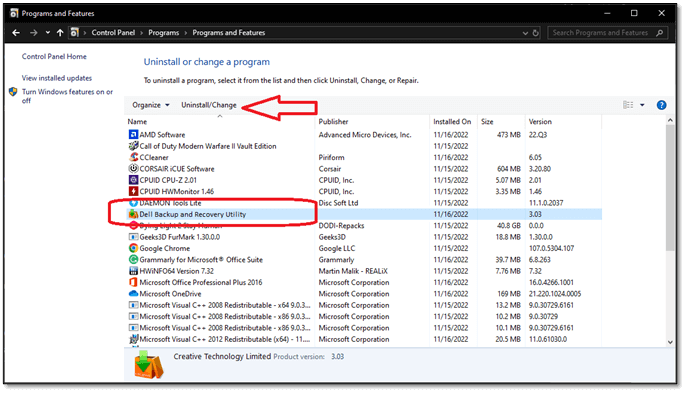Click the CPUID CPU-Z 2.01 icon
686x393 pixels.
click(x=133, y=180)
